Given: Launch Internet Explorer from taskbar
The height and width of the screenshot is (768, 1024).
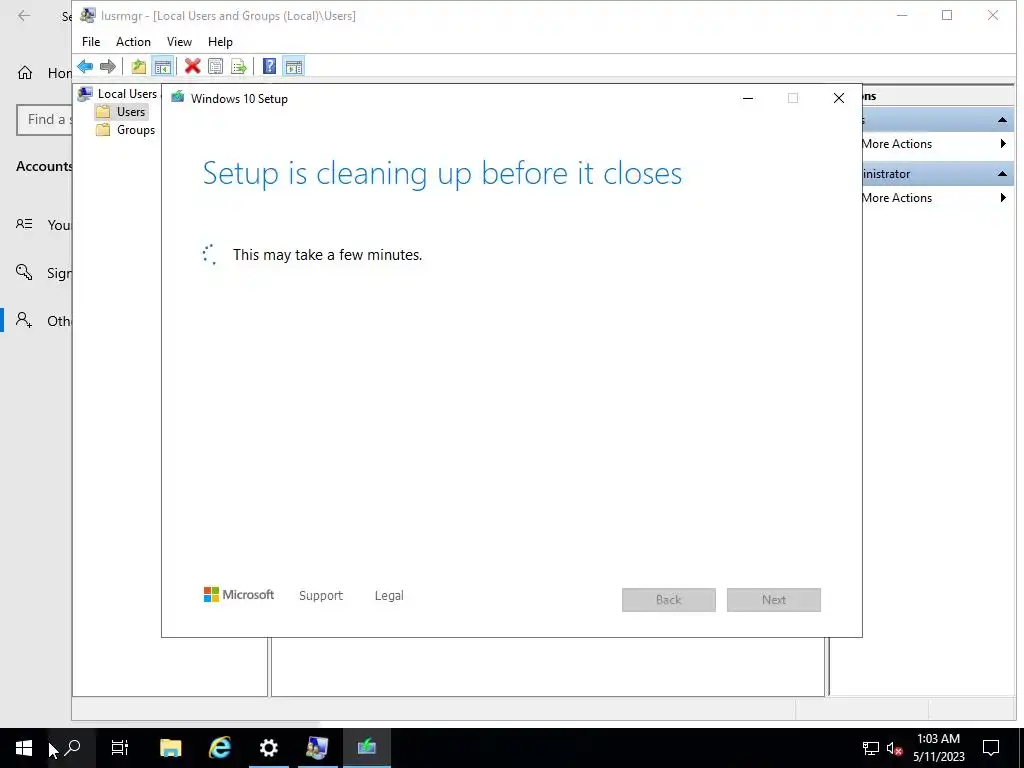Looking at the screenshot, I should (219, 748).
